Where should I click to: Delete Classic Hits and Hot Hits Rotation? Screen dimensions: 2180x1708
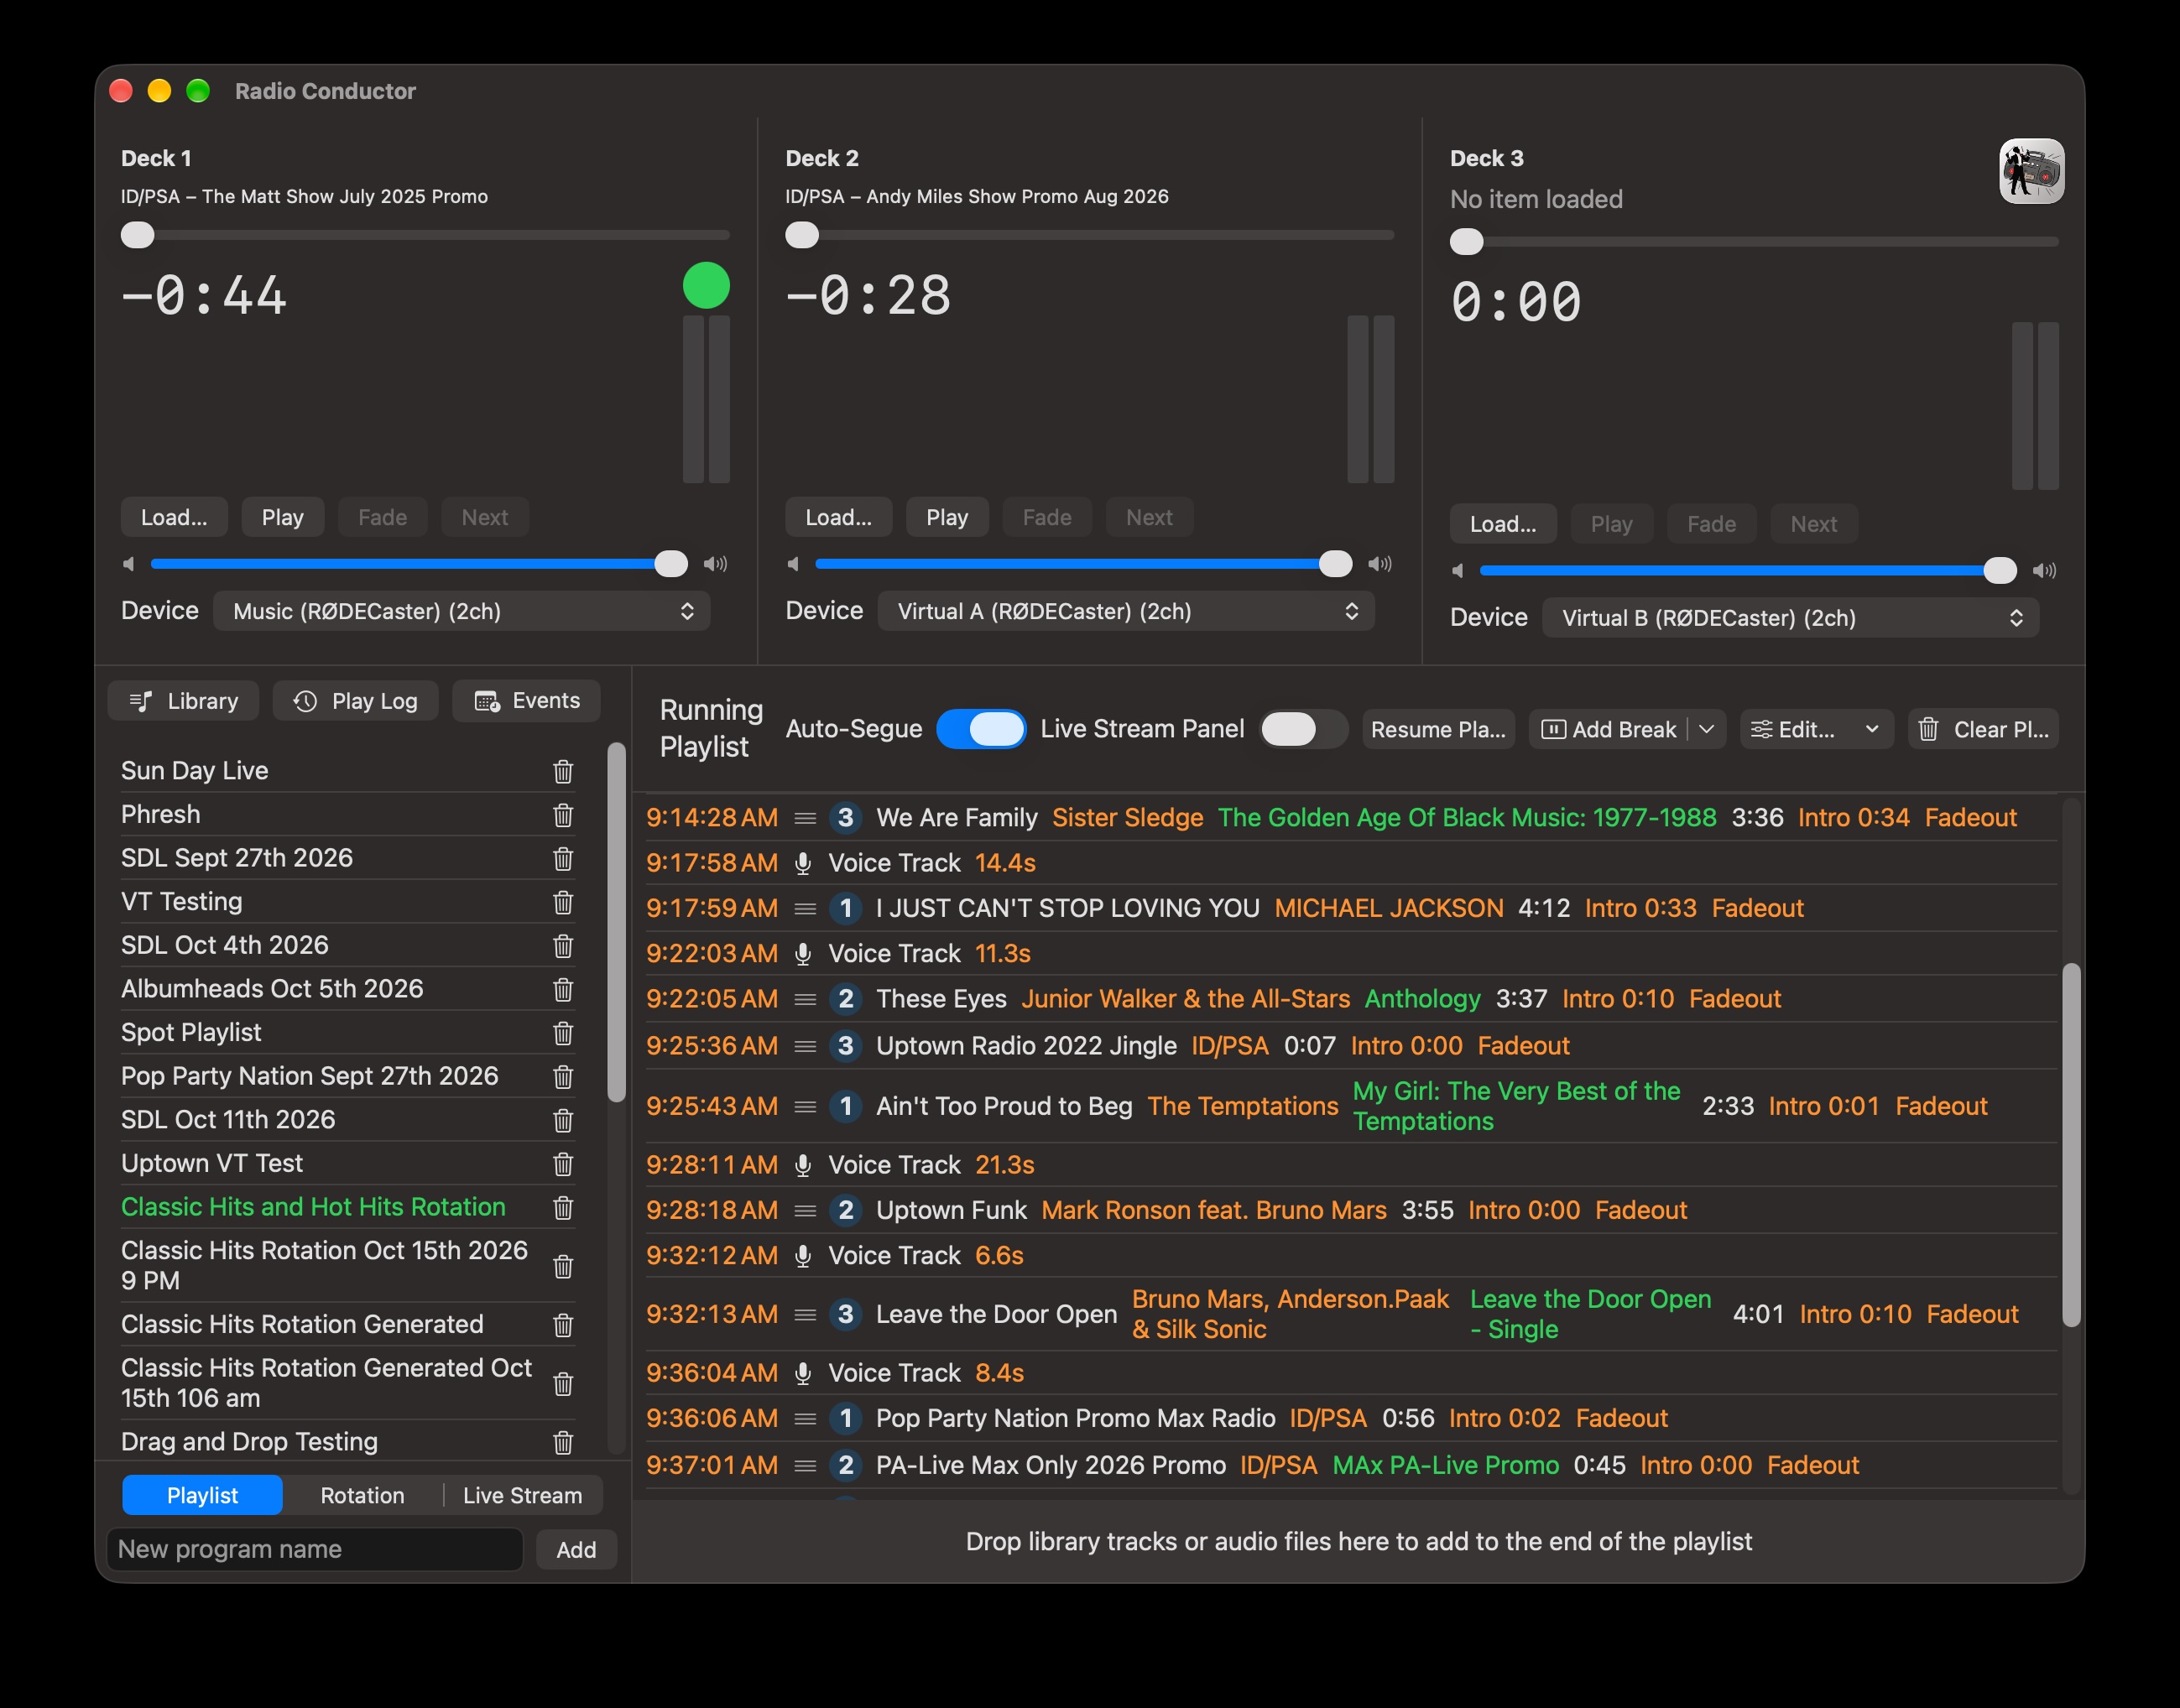[563, 1207]
